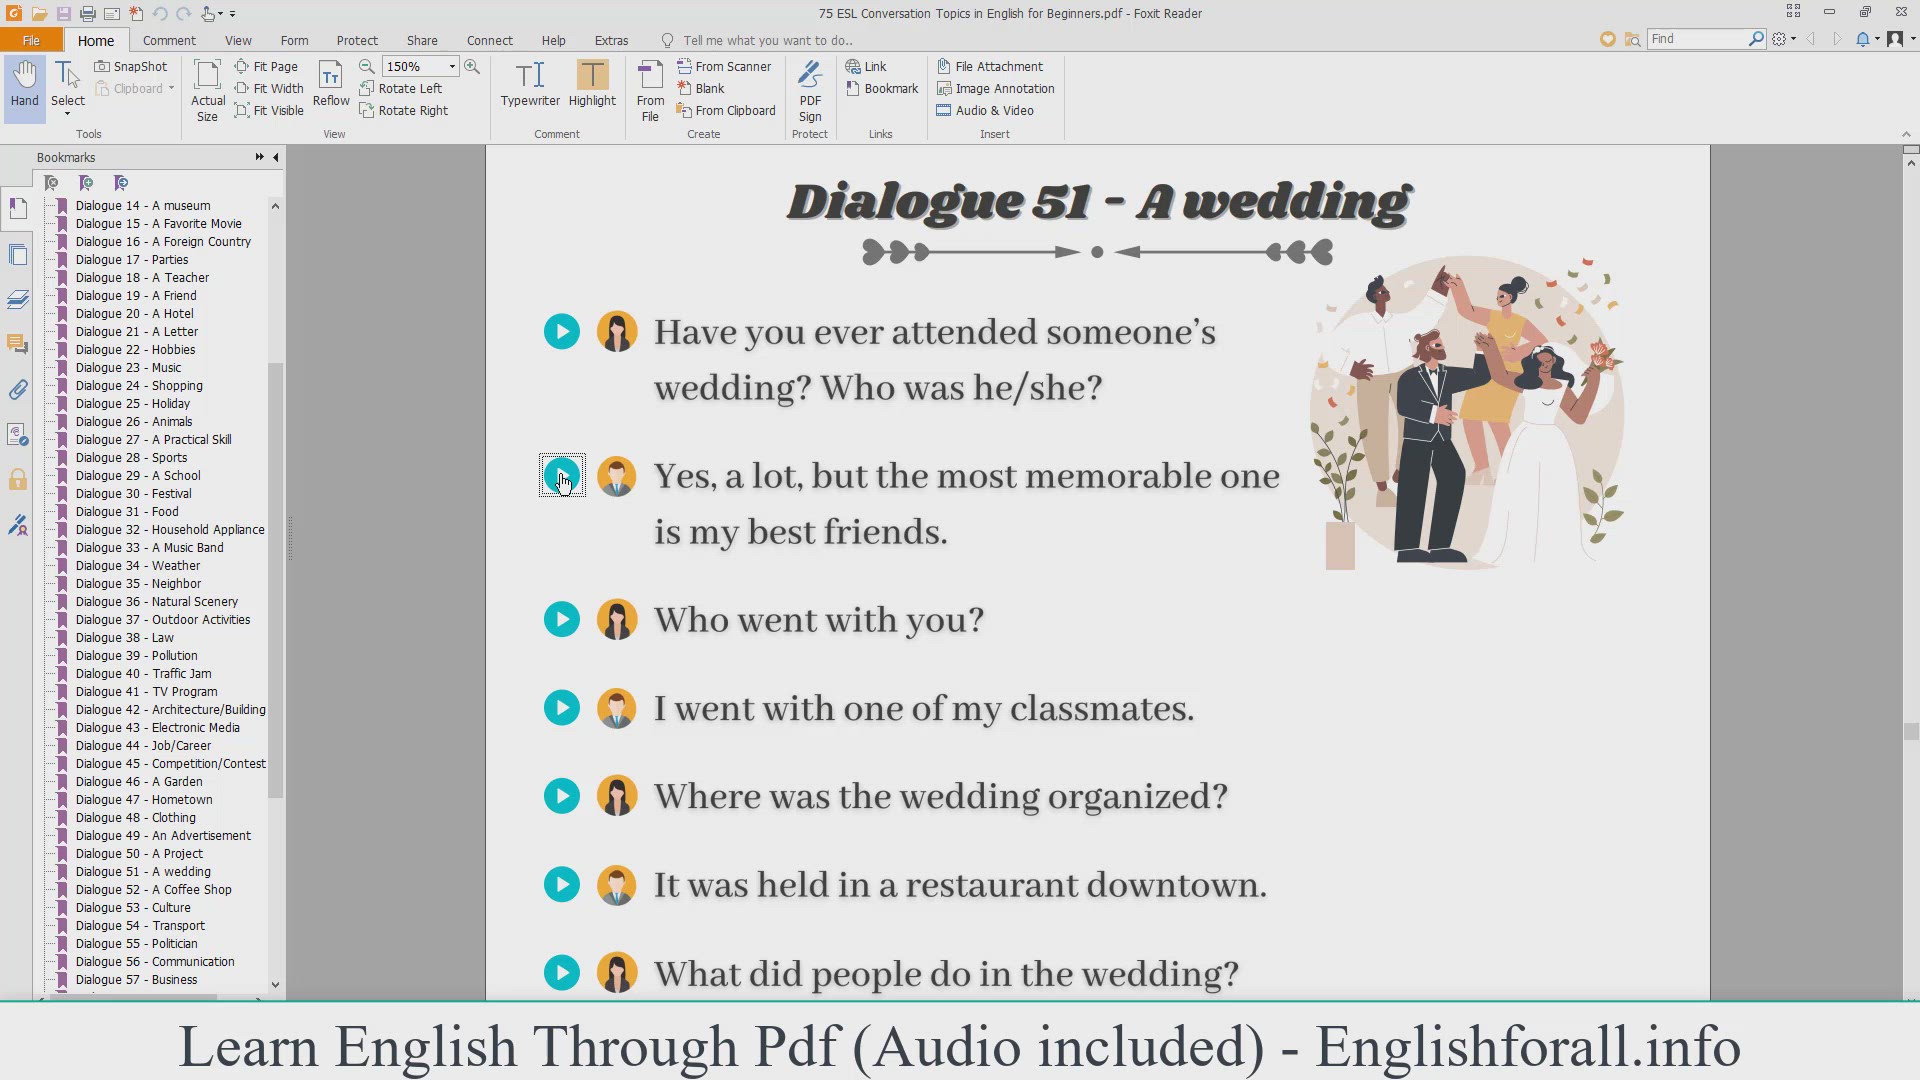Viewport: 1920px width, 1080px height.
Task: Select the Typewriter tool
Action: tap(530, 84)
